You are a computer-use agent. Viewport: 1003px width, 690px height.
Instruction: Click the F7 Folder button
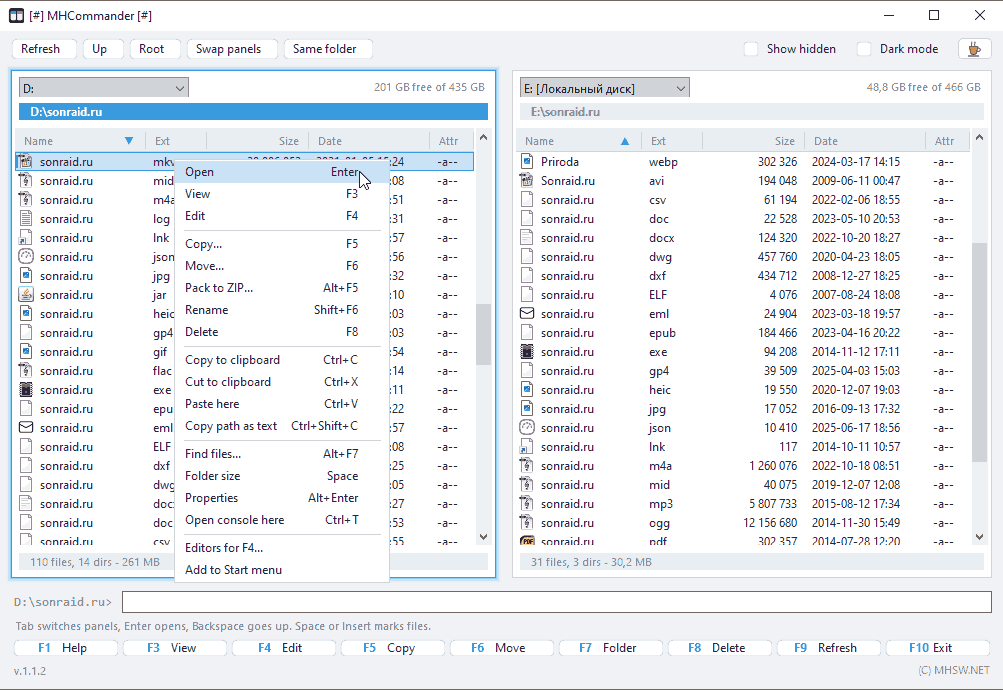611,648
